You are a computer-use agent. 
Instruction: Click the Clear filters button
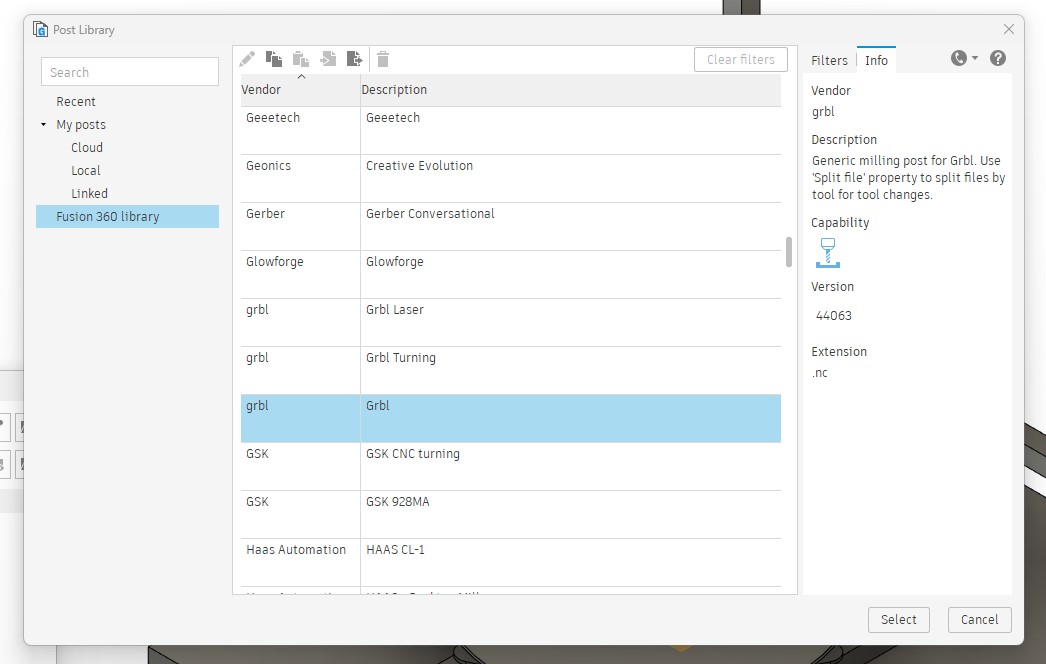[x=740, y=59]
